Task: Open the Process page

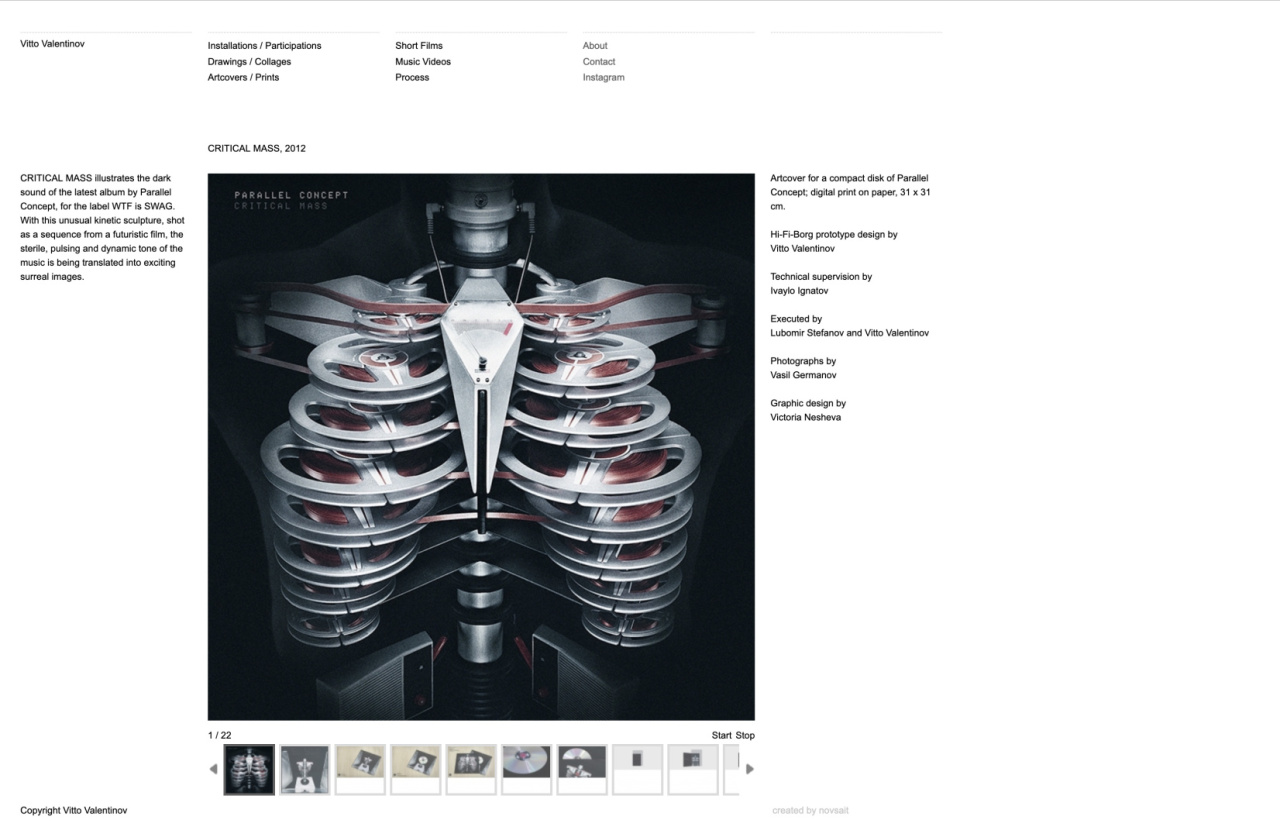Action: coord(412,78)
